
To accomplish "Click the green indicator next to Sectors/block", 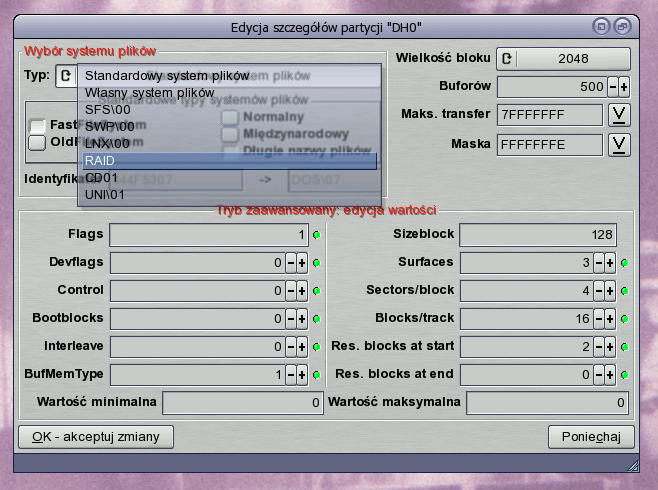I will coord(625,291).
